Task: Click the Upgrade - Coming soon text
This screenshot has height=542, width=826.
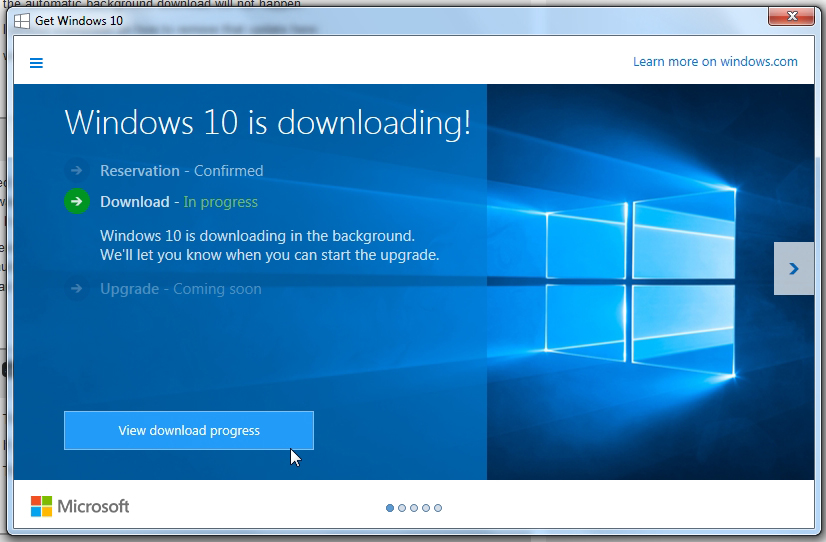Action: (x=181, y=289)
